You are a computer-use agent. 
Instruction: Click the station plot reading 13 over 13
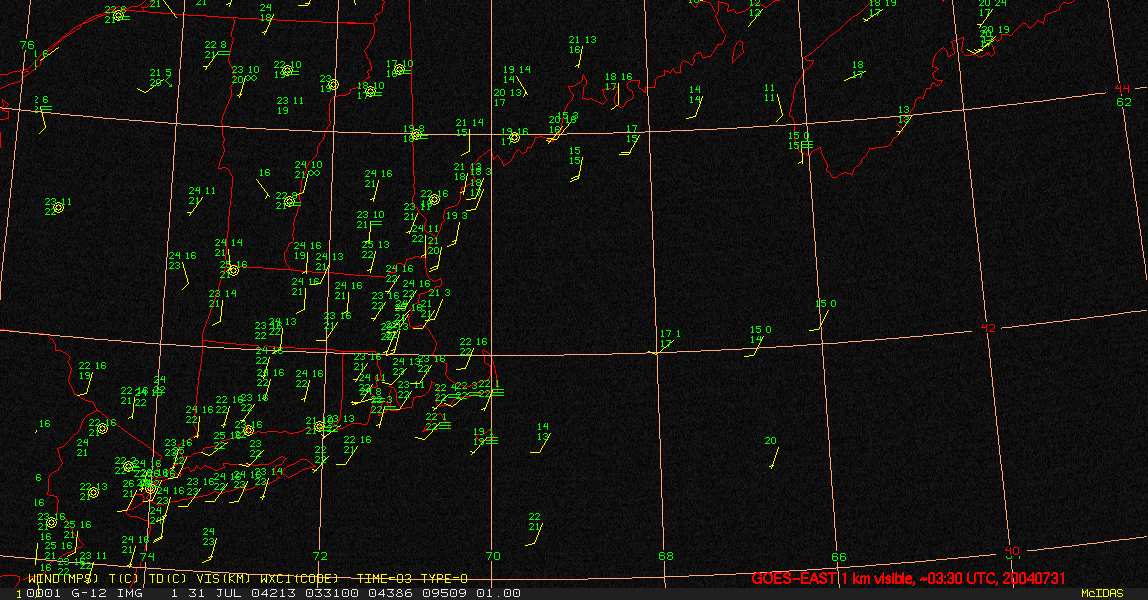coord(904,117)
